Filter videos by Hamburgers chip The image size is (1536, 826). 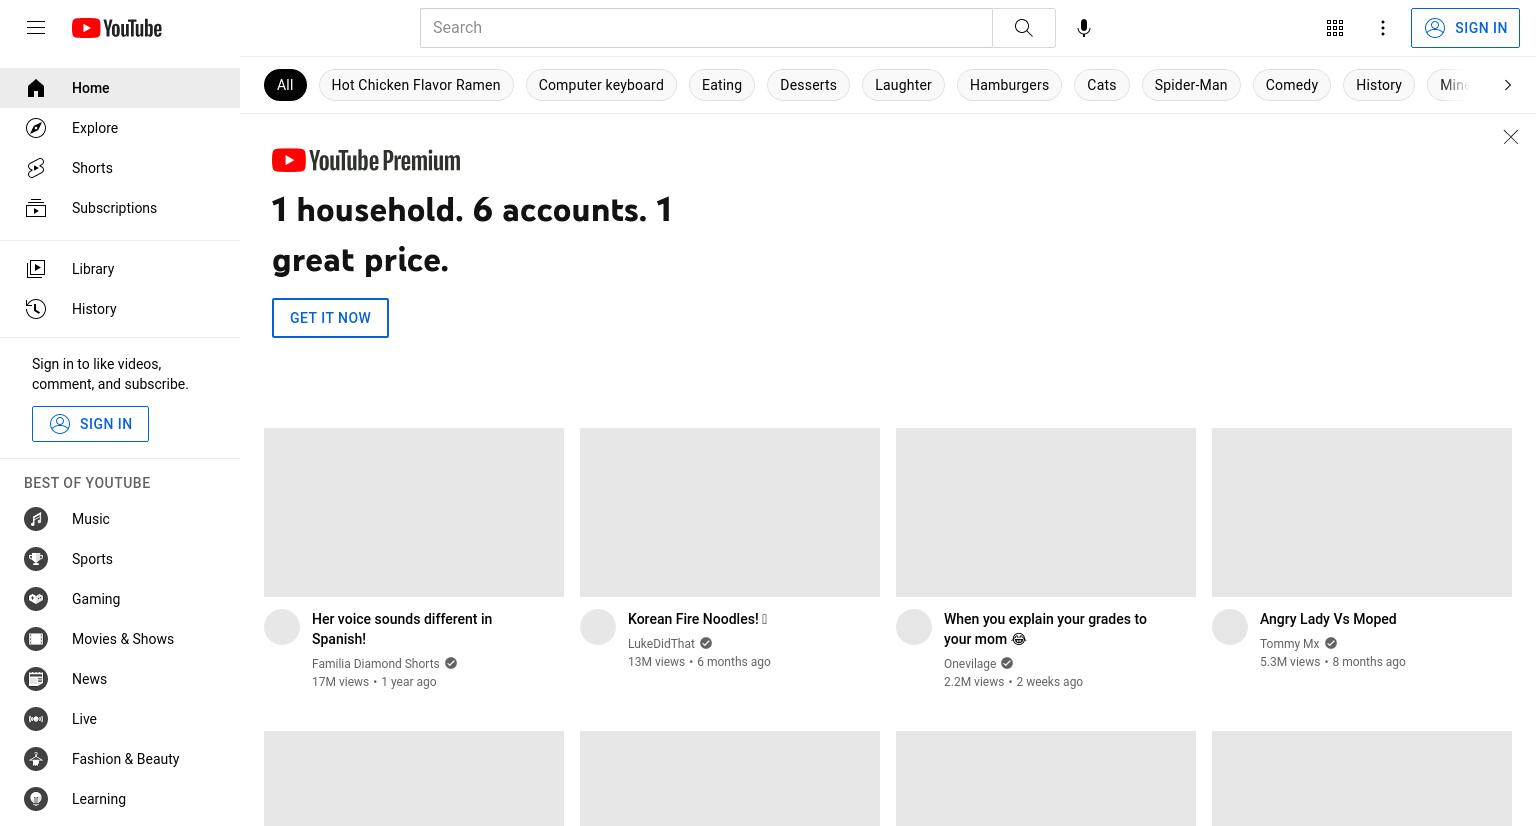tap(1009, 85)
